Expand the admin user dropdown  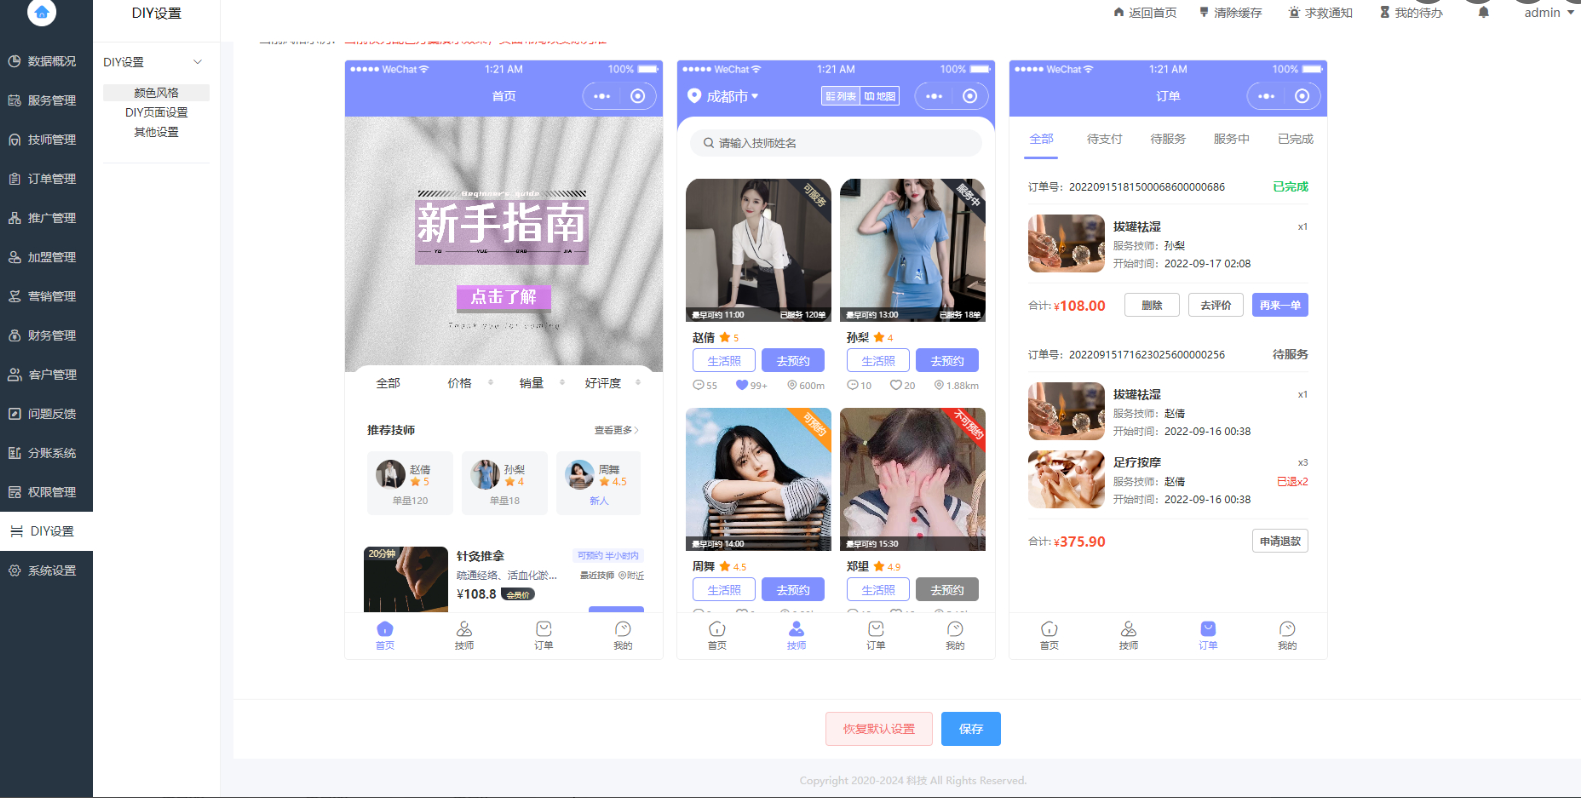[x=1548, y=13]
